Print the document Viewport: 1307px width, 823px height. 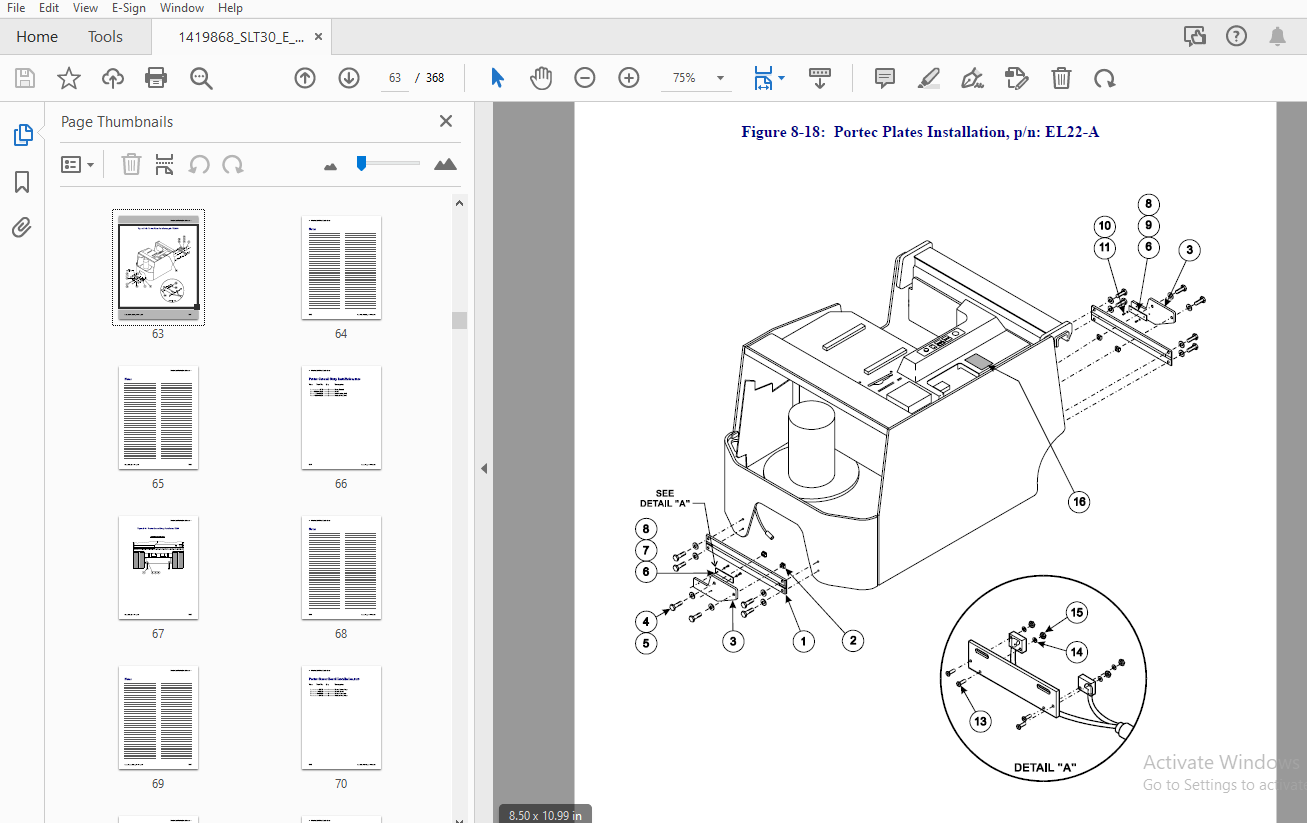click(x=156, y=78)
